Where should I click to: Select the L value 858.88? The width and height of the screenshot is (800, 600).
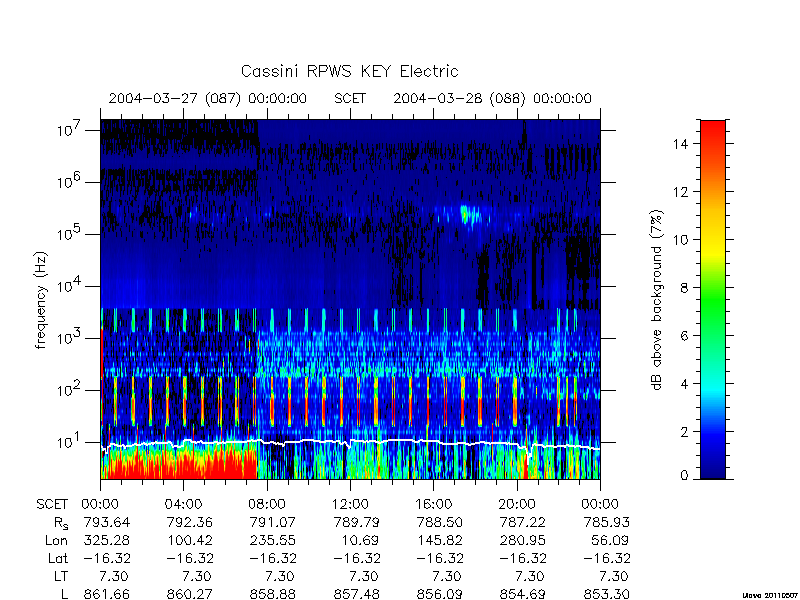click(273, 594)
